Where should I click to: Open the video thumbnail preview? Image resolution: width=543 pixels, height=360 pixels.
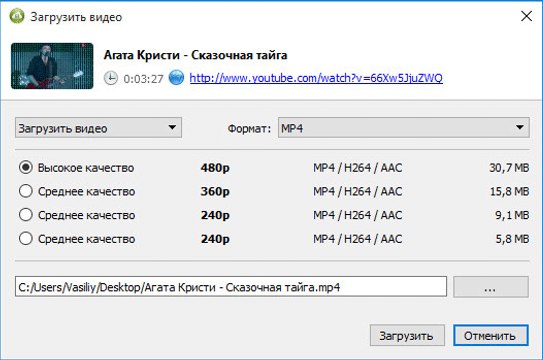point(52,66)
